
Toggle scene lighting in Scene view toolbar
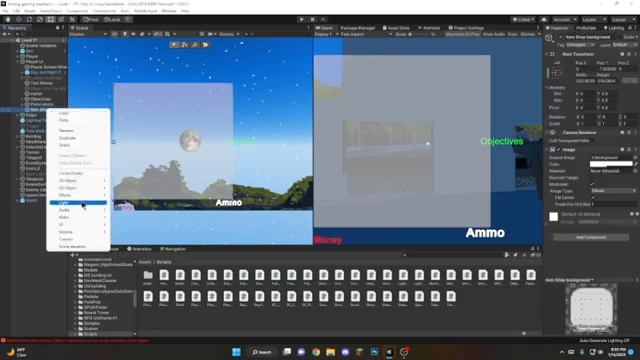[x=125, y=34]
